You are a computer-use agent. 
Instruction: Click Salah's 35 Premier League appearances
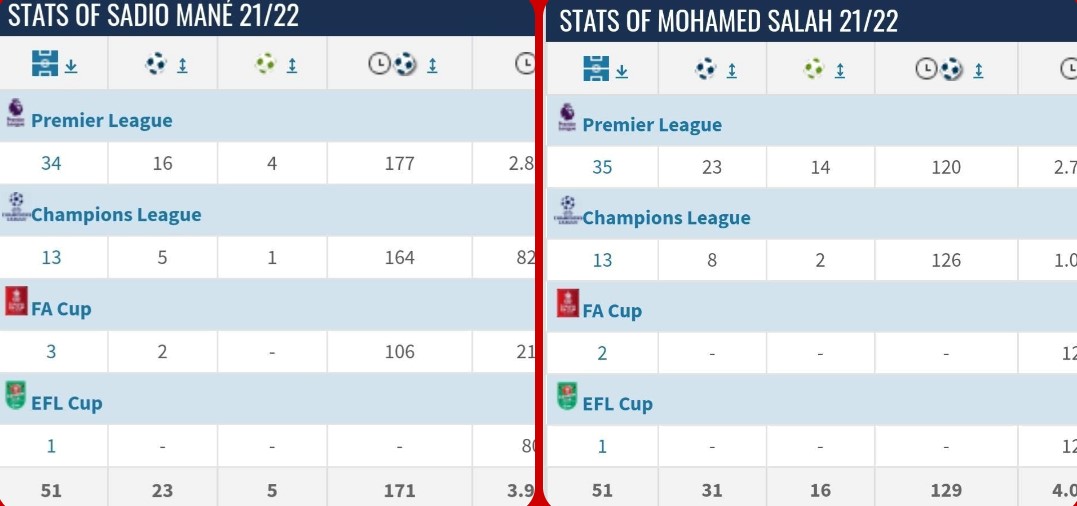pyautogui.click(x=602, y=167)
